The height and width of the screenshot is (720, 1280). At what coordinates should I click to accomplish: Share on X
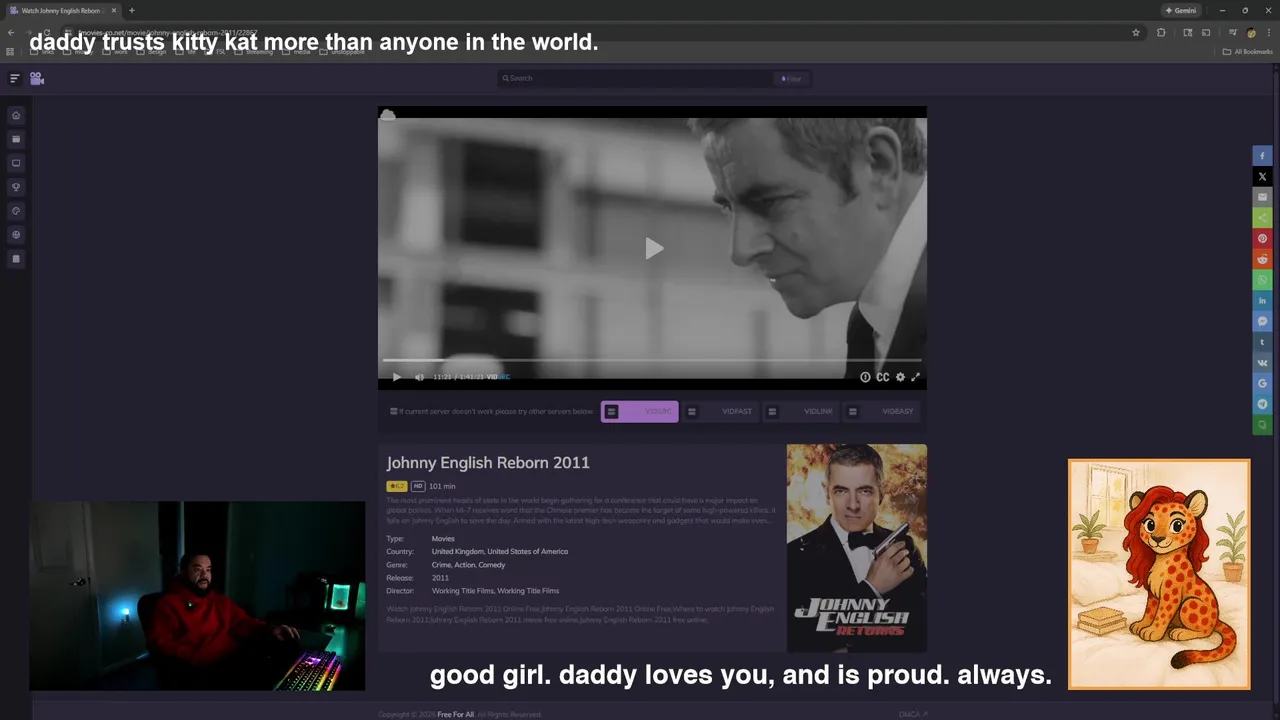point(1262,177)
